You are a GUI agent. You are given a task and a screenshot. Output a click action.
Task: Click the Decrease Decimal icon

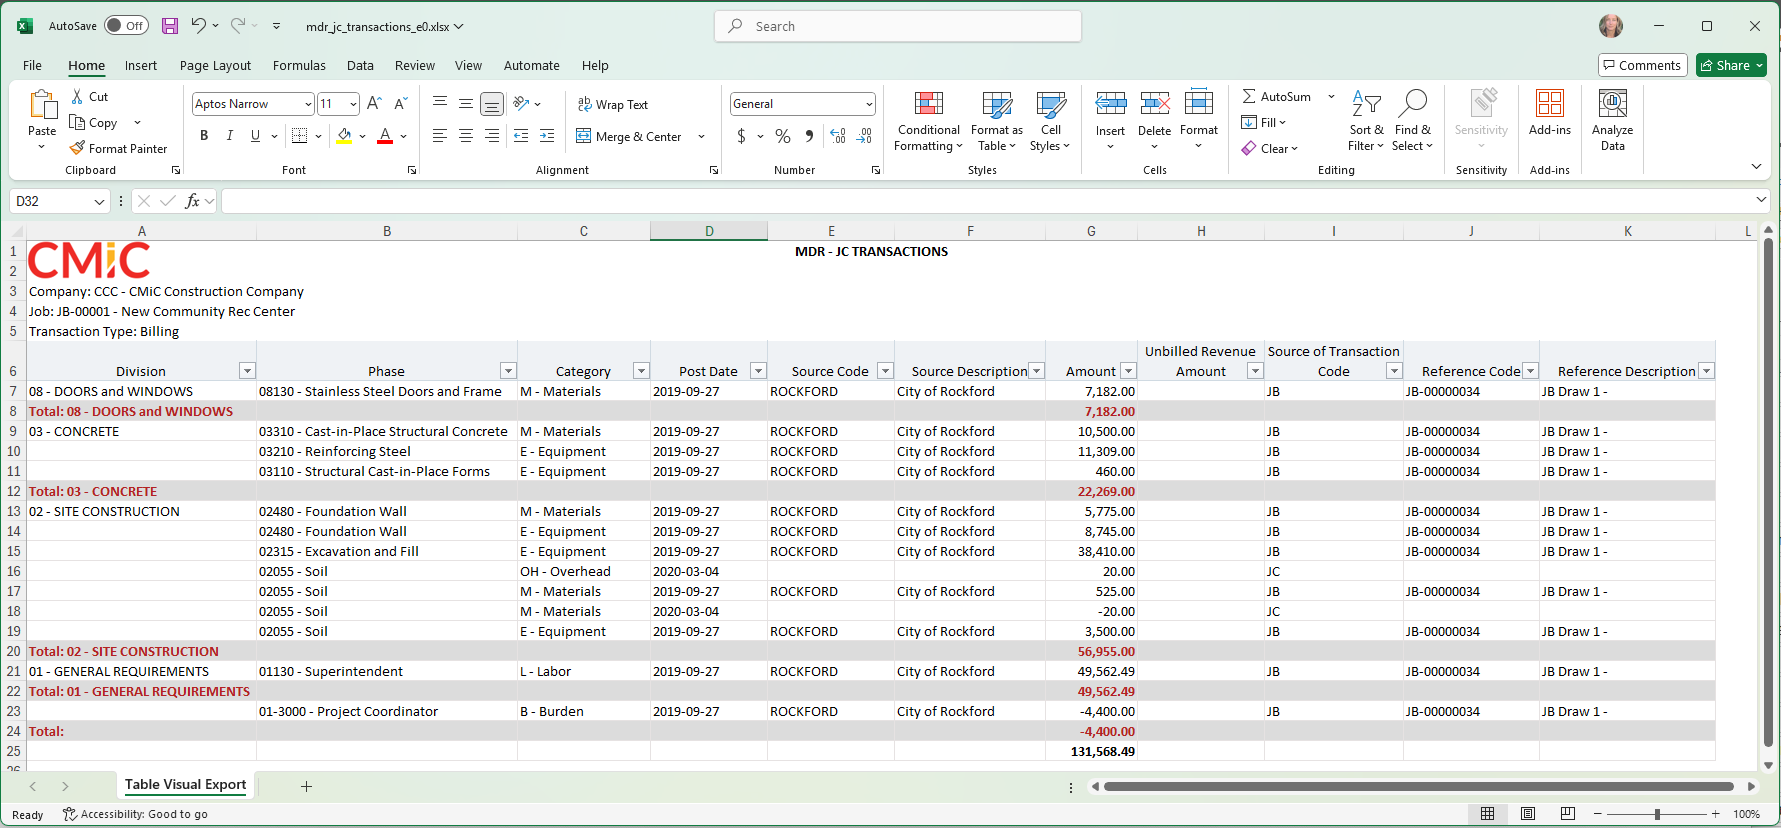click(865, 136)
